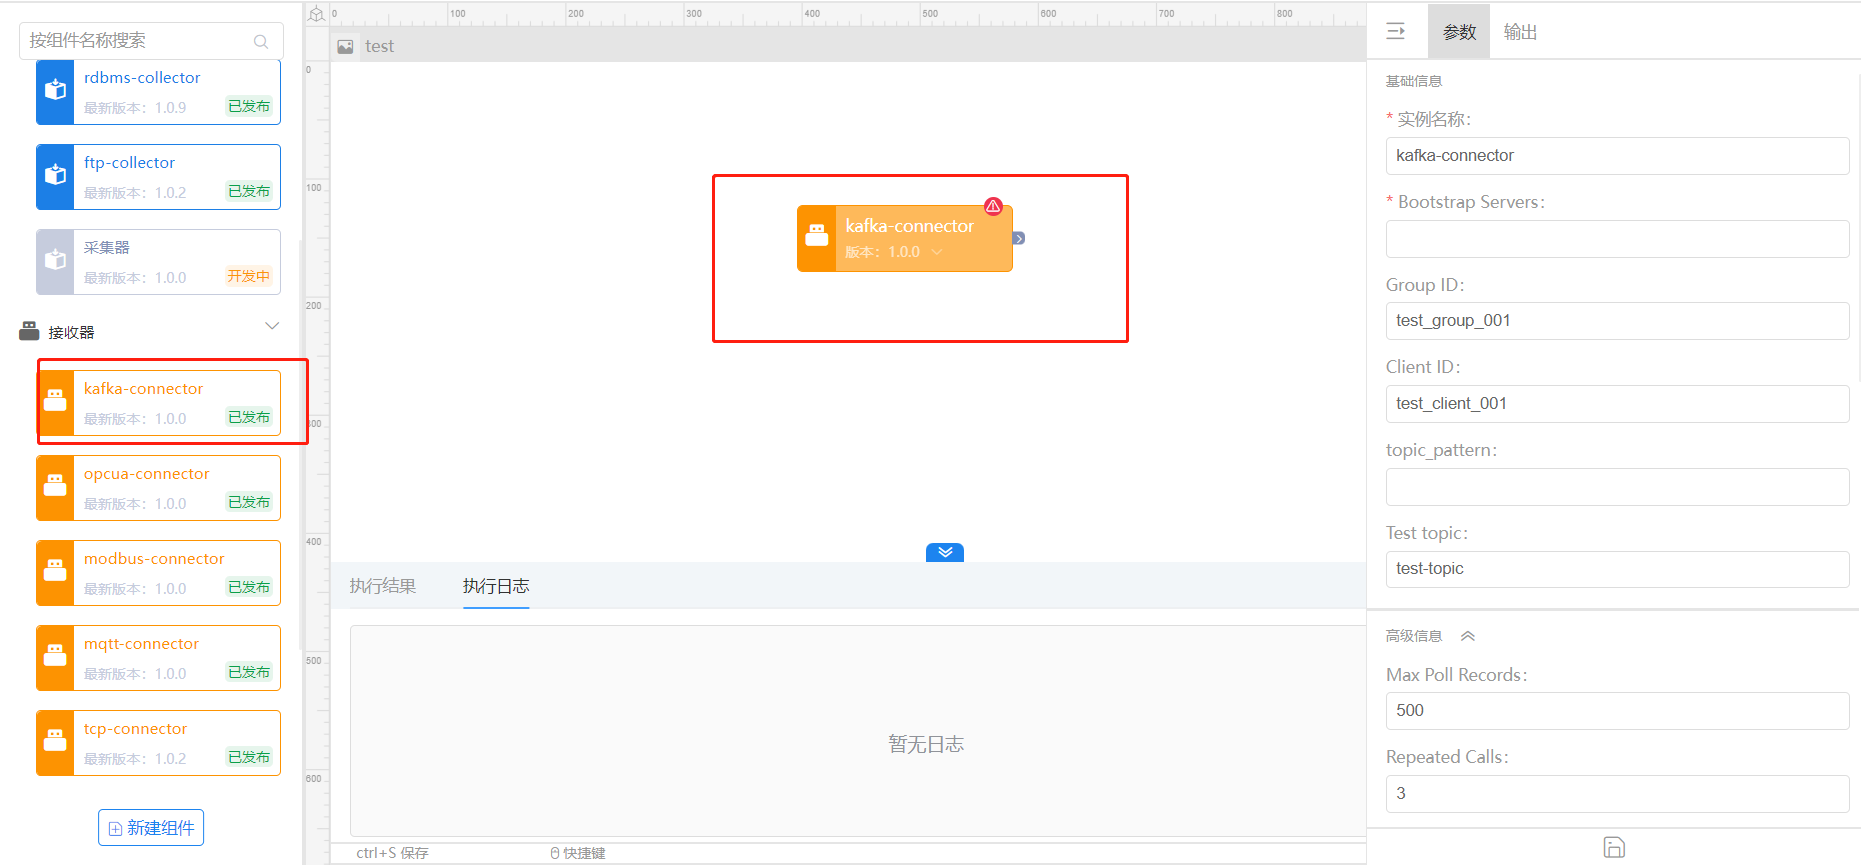This screenshot has height=865, width=1861.
Task: Open the 执行结果 tab
Action: click(x=383, y=586)
